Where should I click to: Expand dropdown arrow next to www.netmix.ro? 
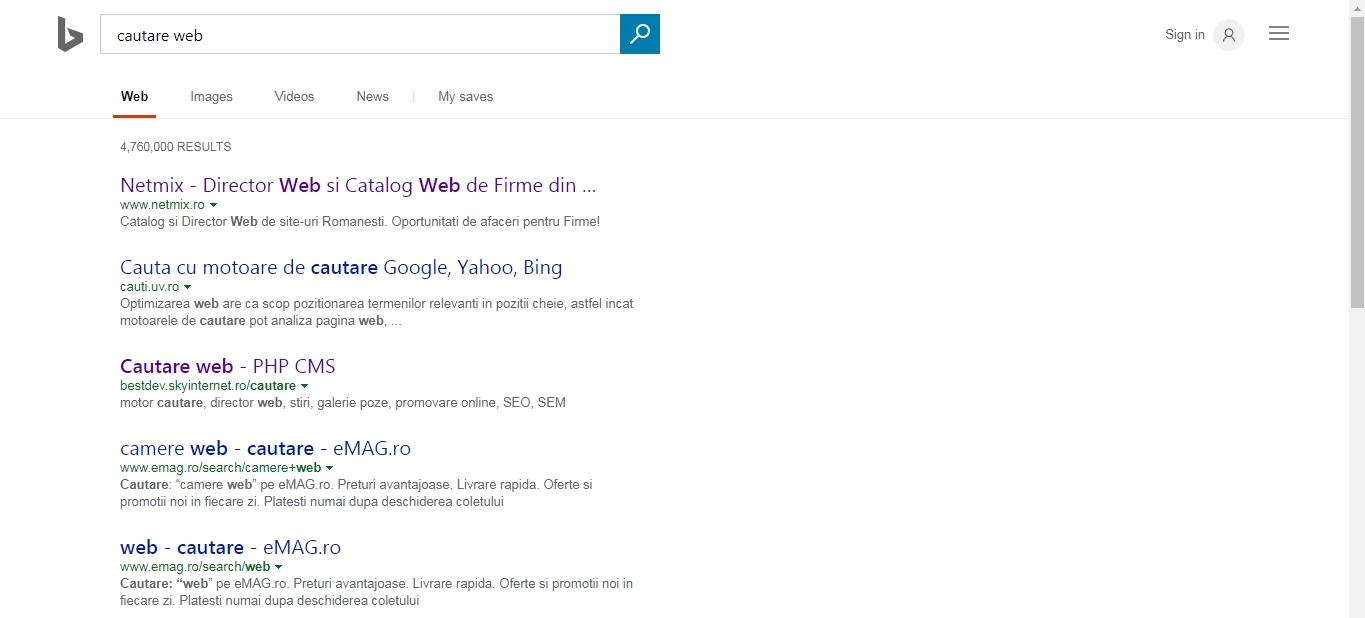(214, 205)
